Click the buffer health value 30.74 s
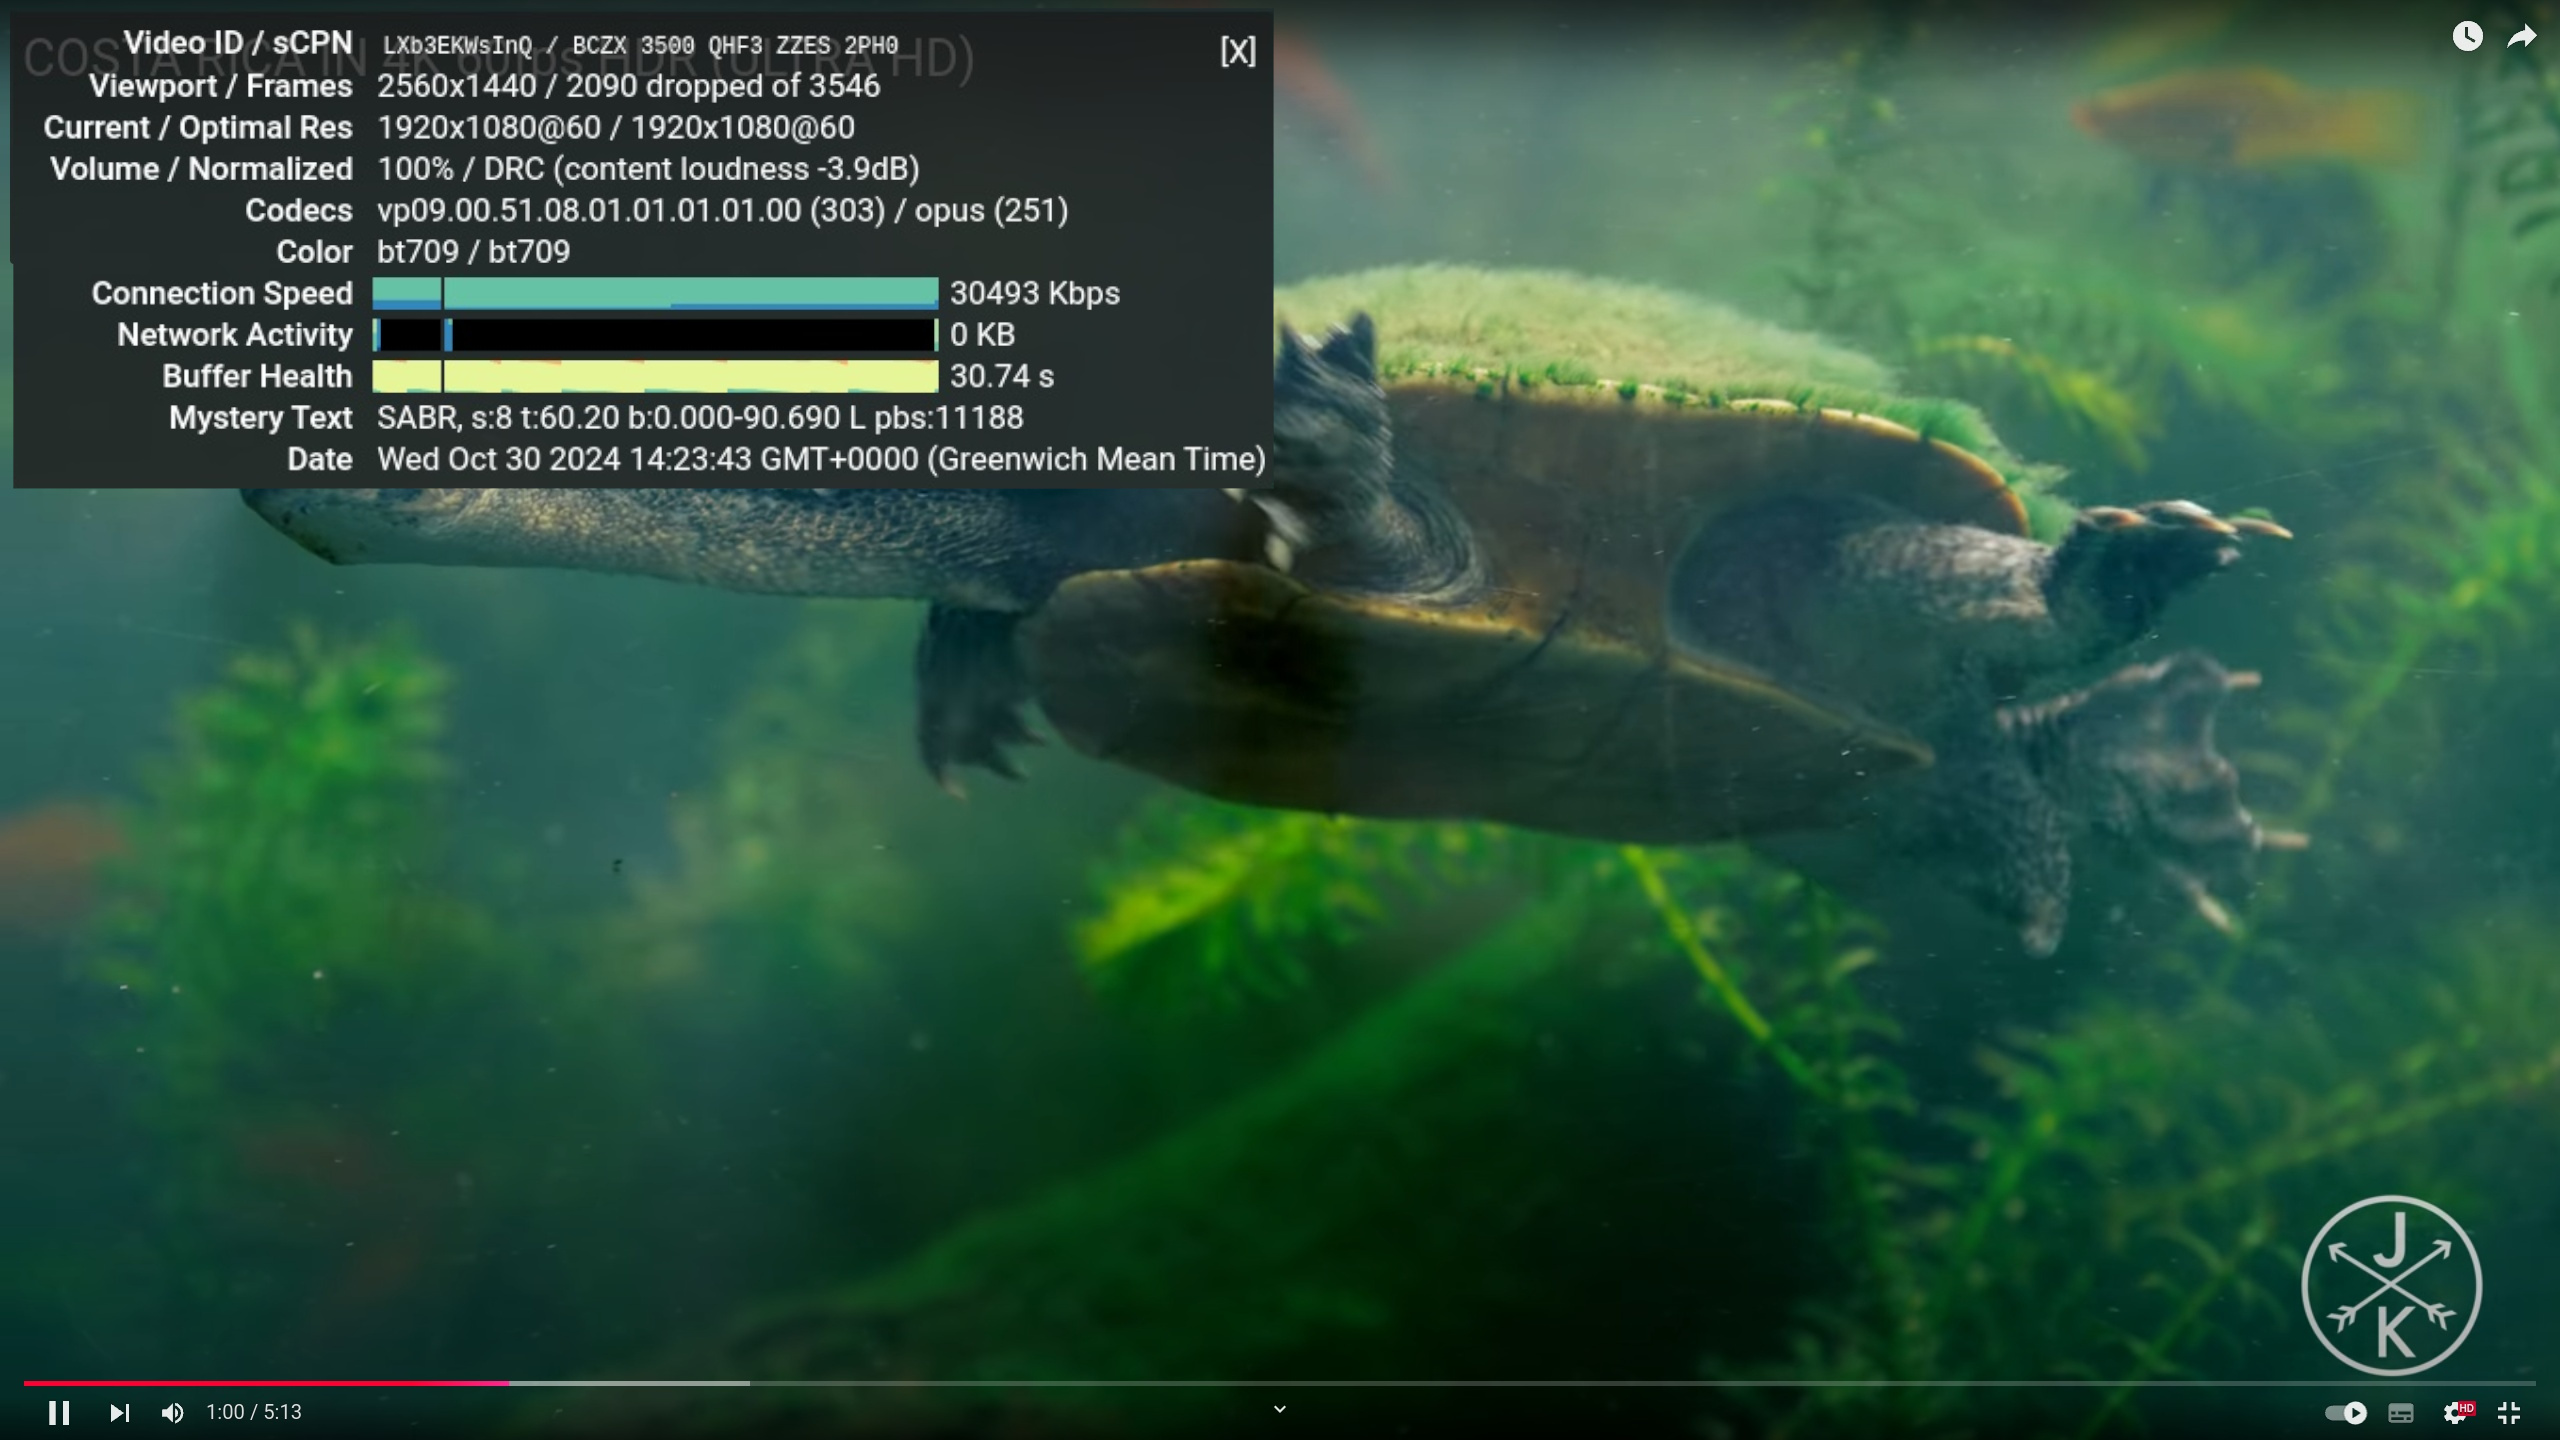This screenshot has width=2560, height=1440. point(1002,376)
